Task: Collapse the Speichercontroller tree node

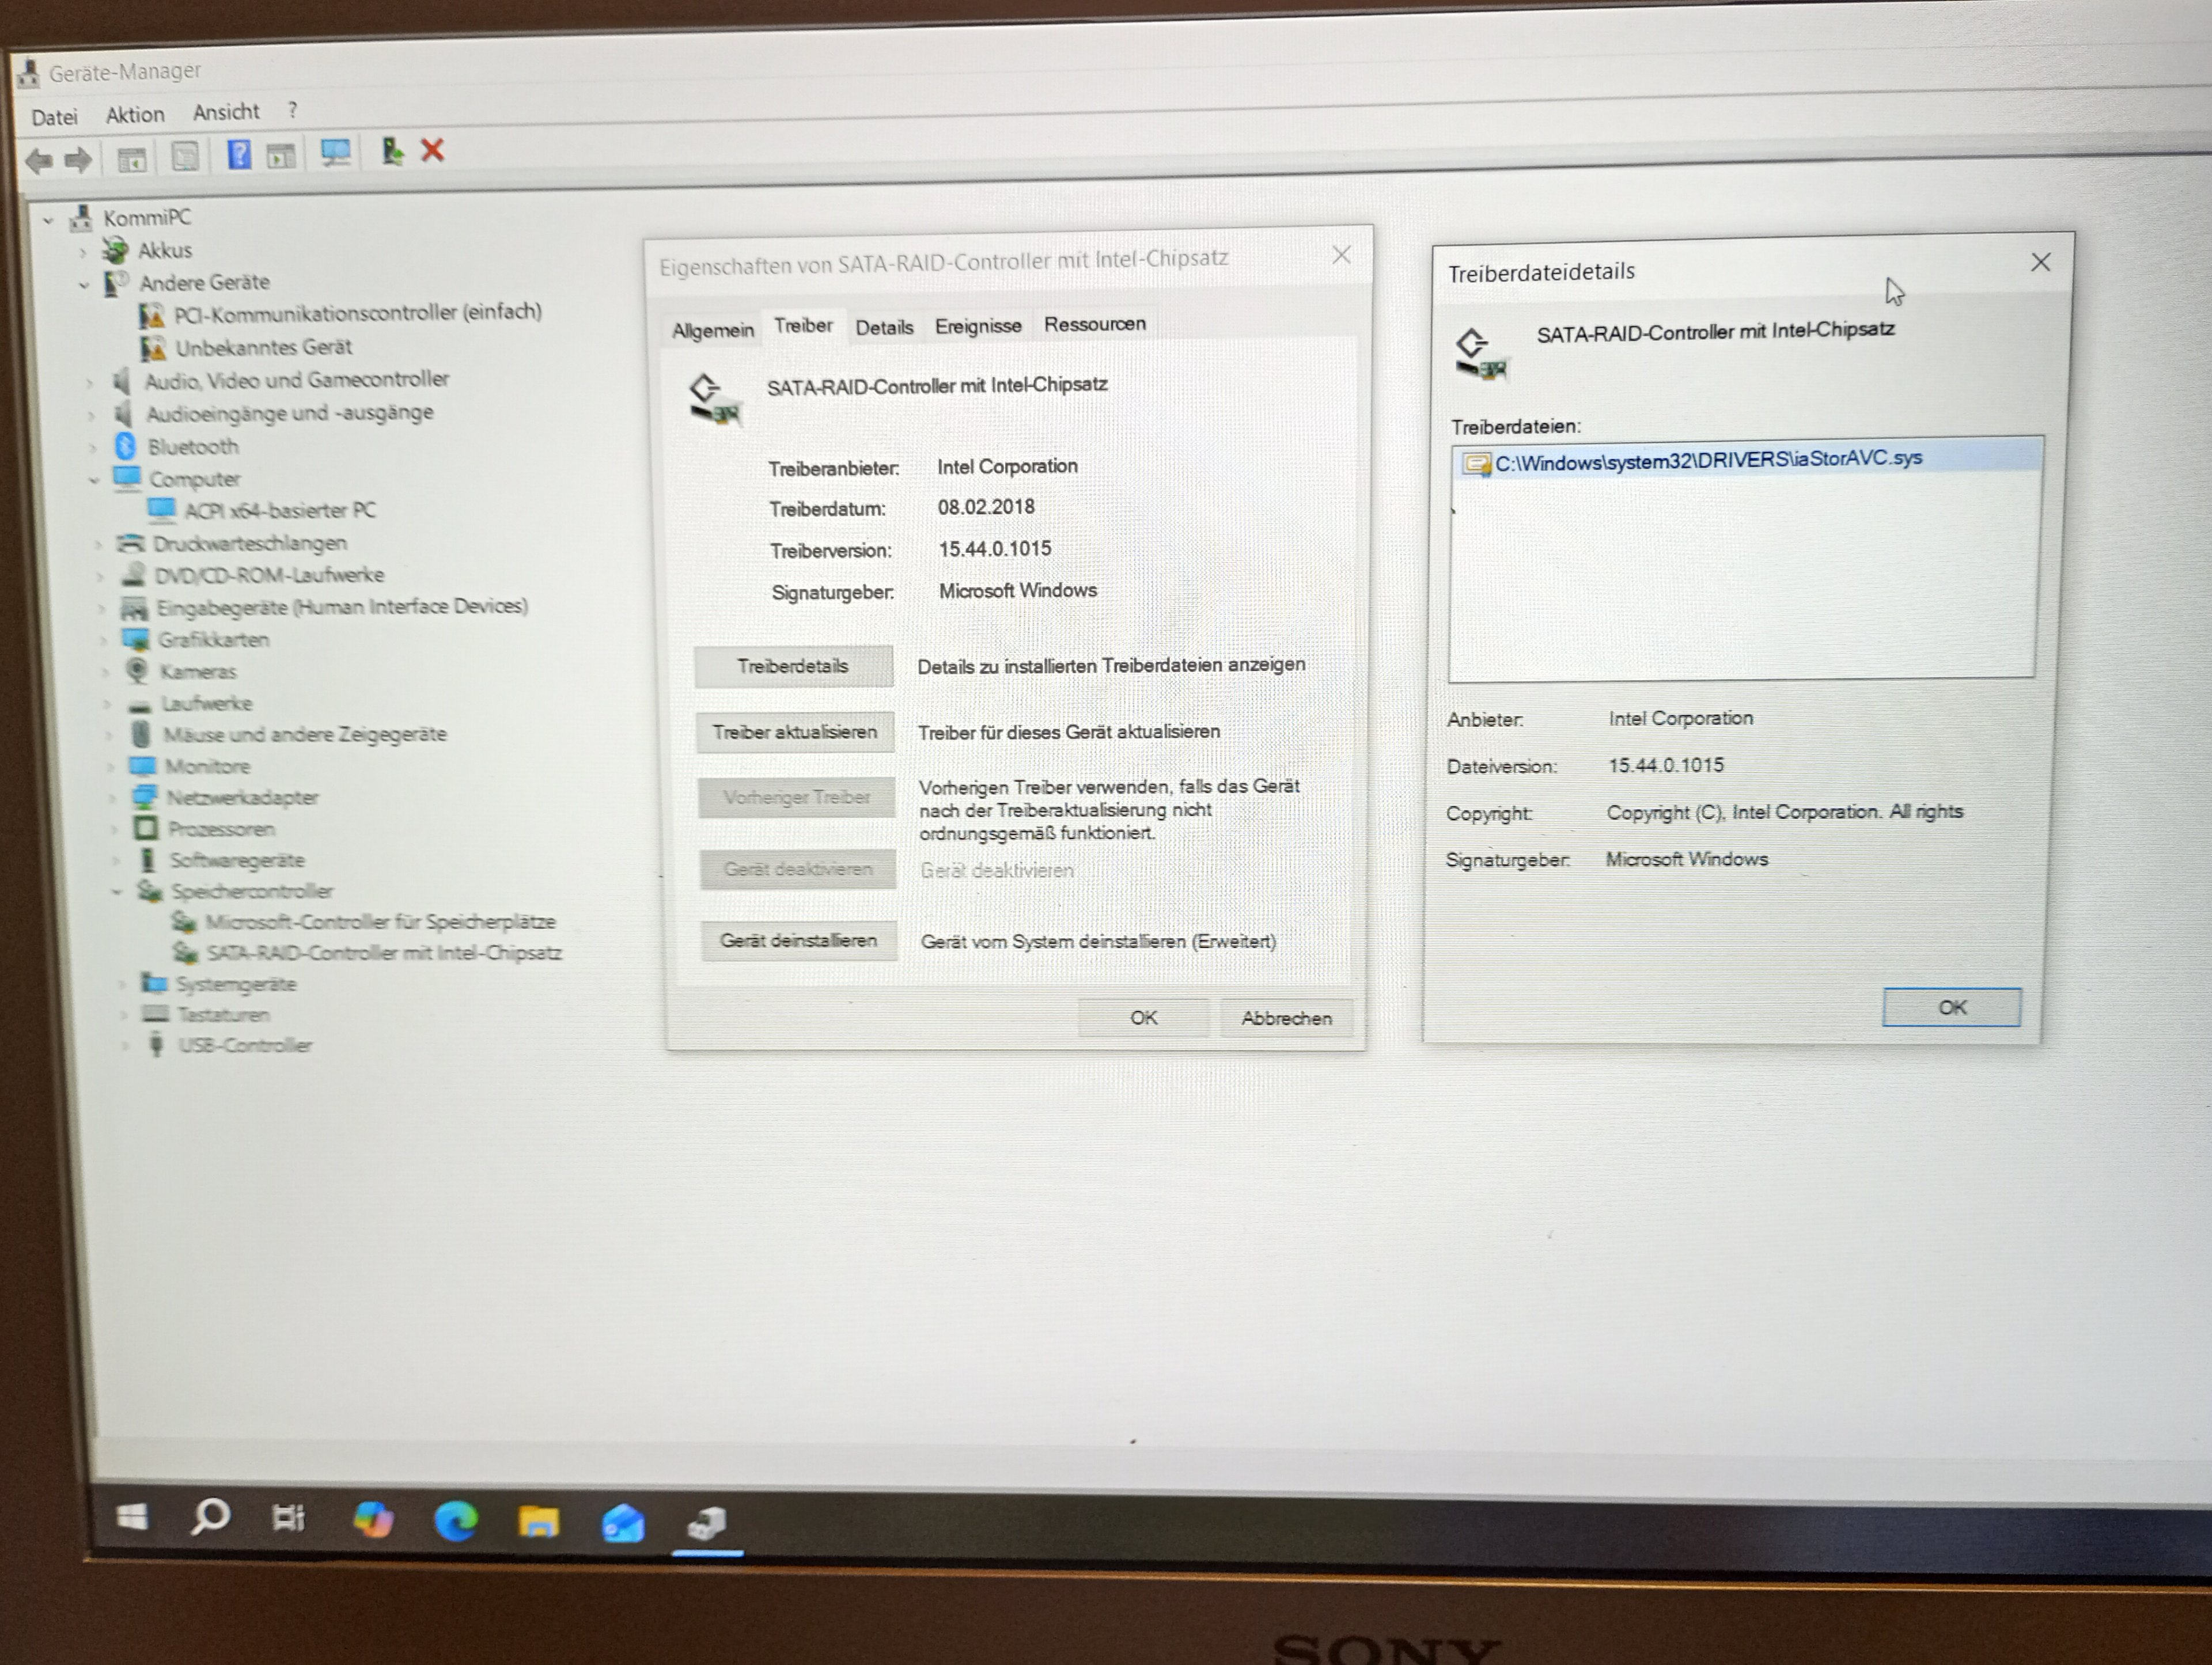Action: pyautogui.click(x=118, y=891)
